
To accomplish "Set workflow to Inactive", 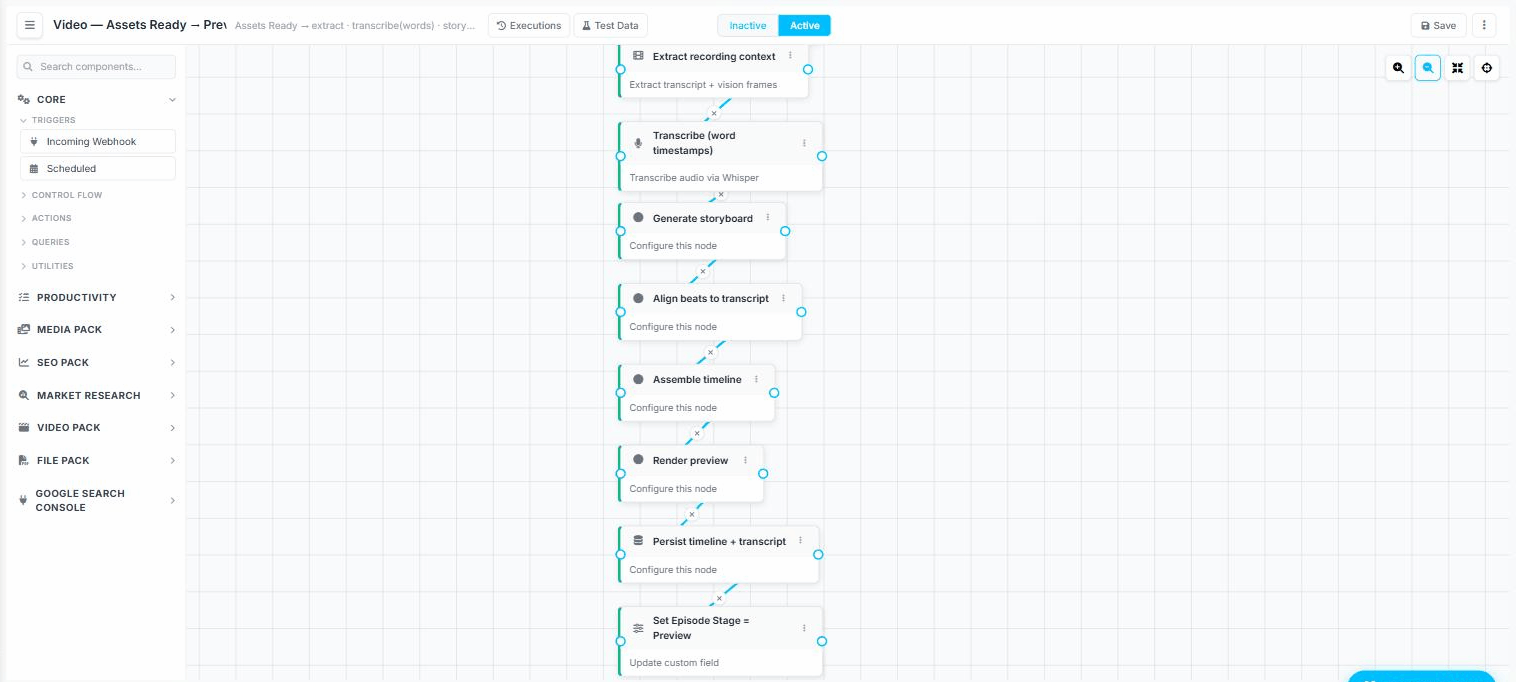I will click(748, 25).
